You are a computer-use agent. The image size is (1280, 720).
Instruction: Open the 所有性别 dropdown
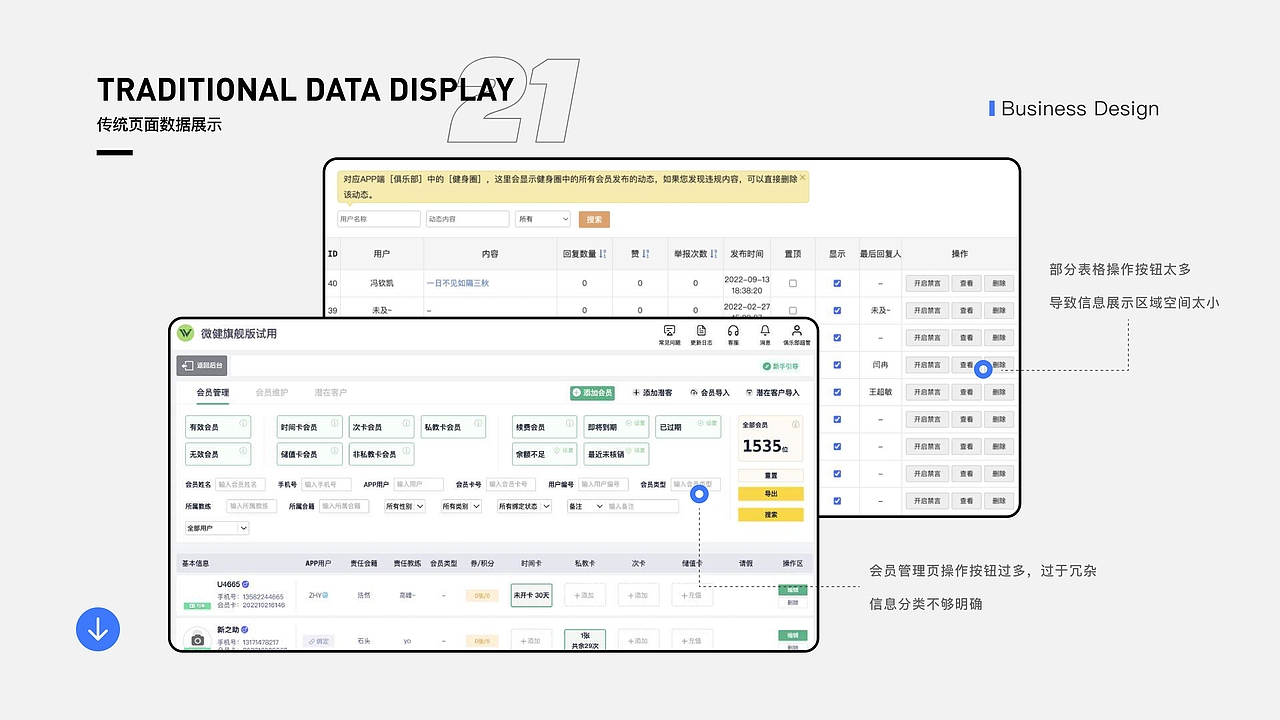tap(405, 506)
